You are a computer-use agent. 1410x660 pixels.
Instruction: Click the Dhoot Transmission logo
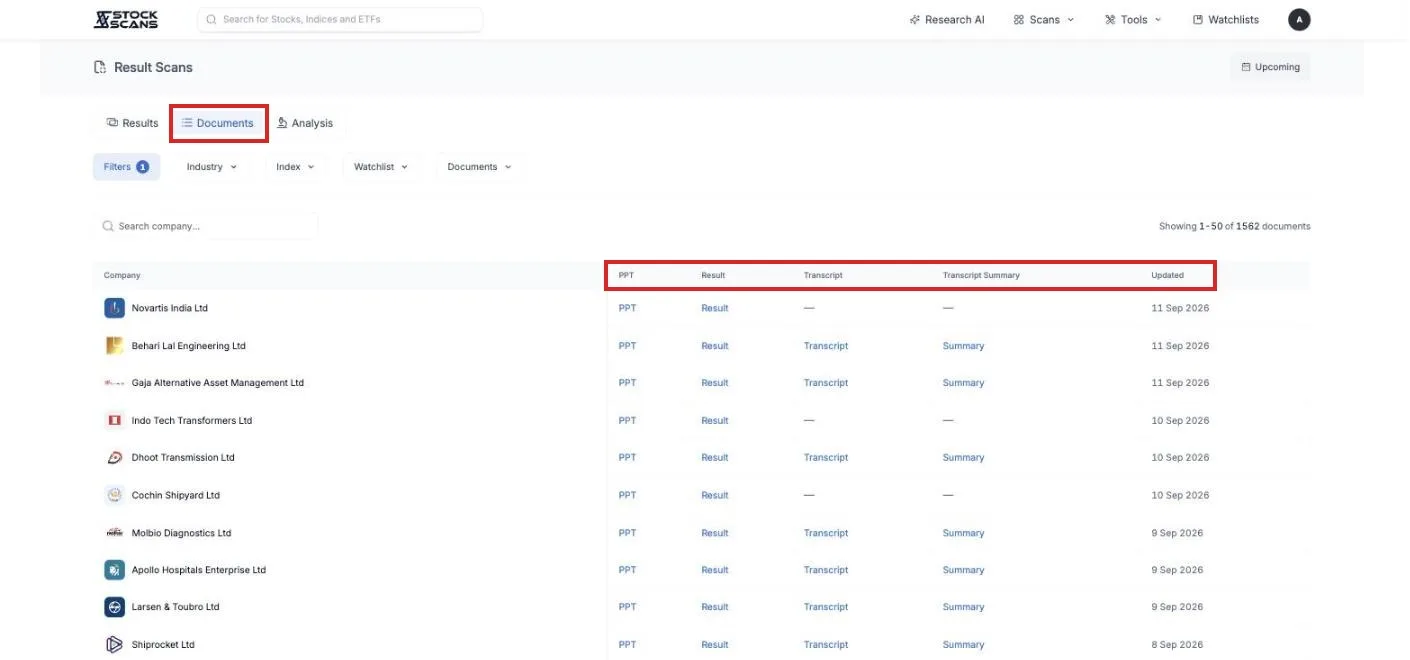[x=114, y=458]
